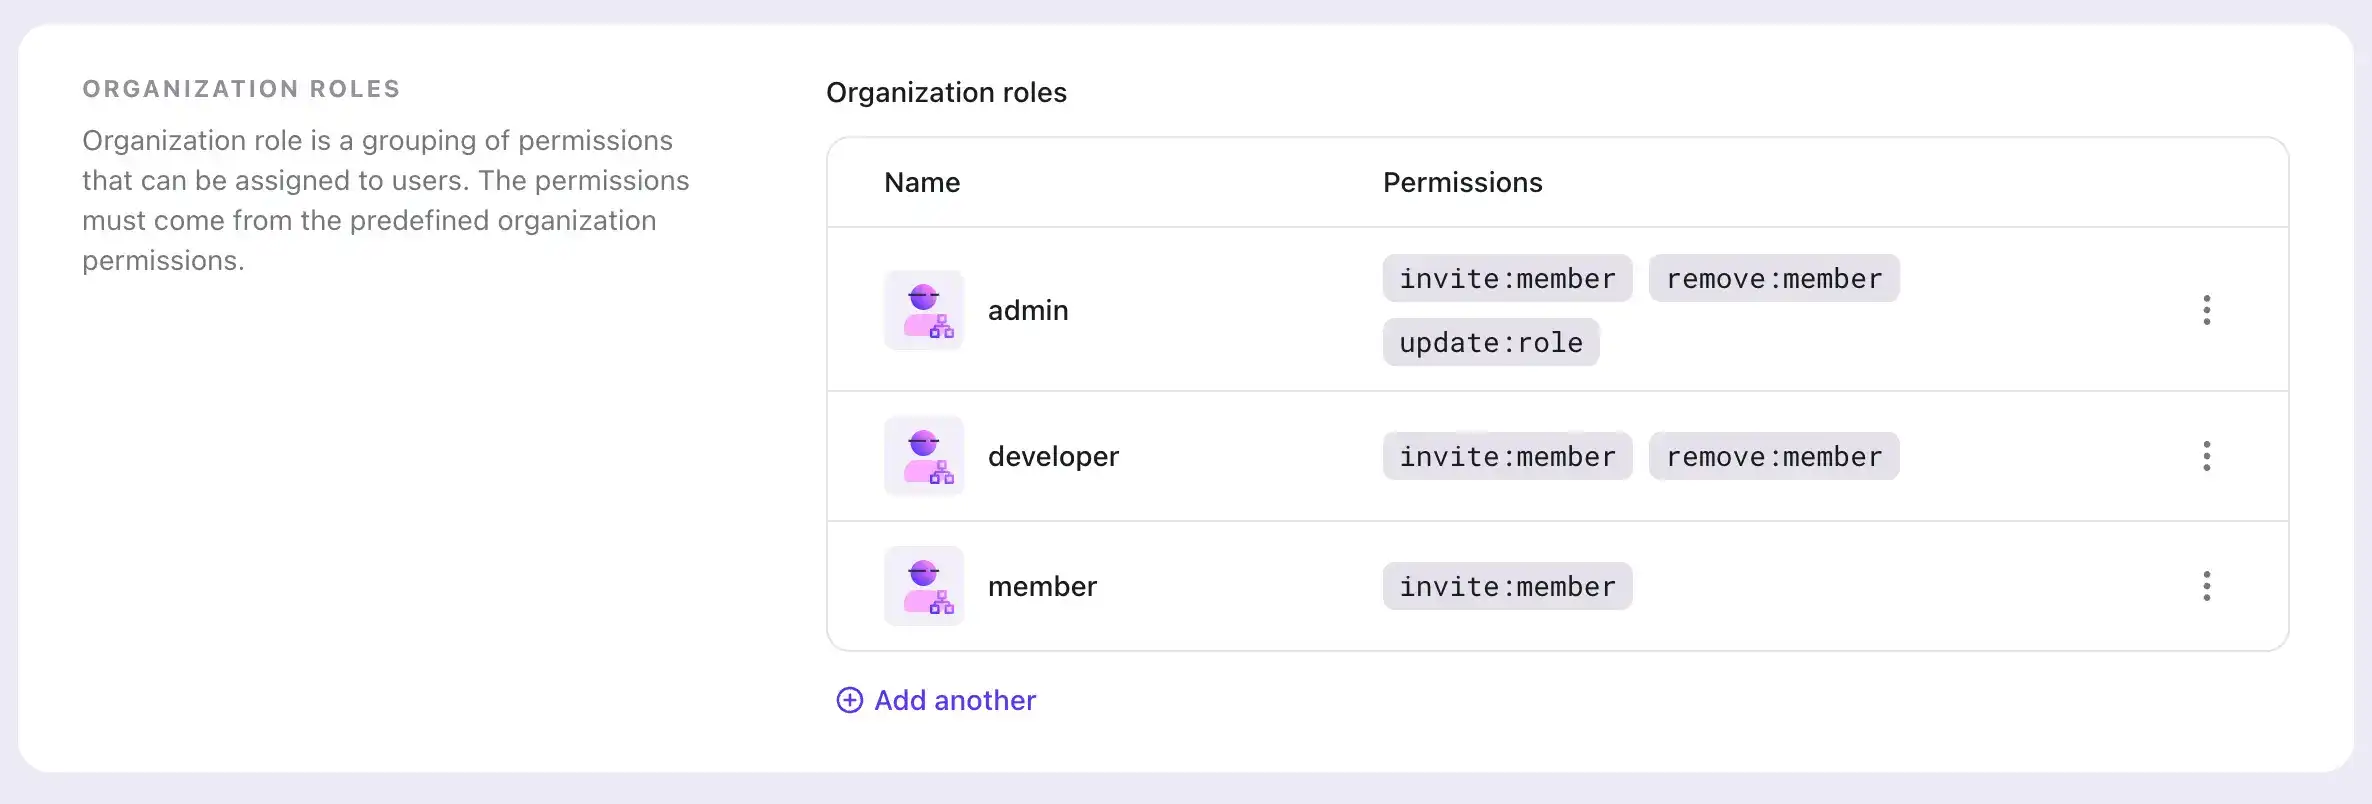This screenshot has height=804, width=2372.
Task: Click admin's remove:member permission tag
Action: point(1774,278)
